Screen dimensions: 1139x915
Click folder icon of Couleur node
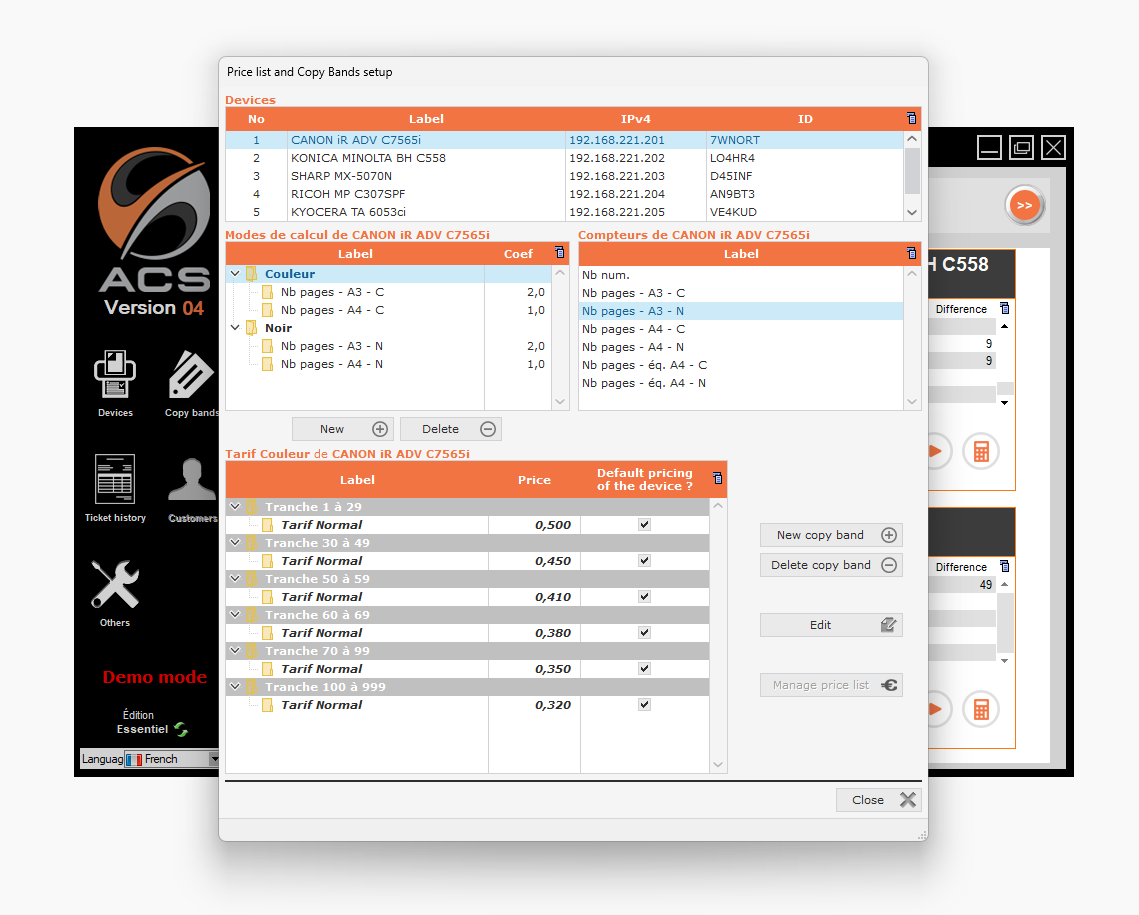251,274
